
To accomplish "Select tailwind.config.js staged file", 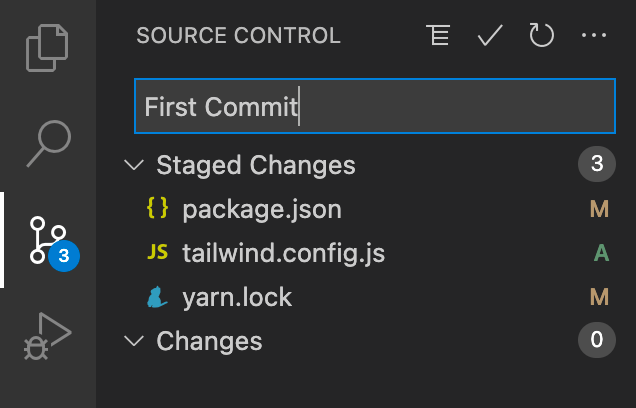I will pos(284,253).
